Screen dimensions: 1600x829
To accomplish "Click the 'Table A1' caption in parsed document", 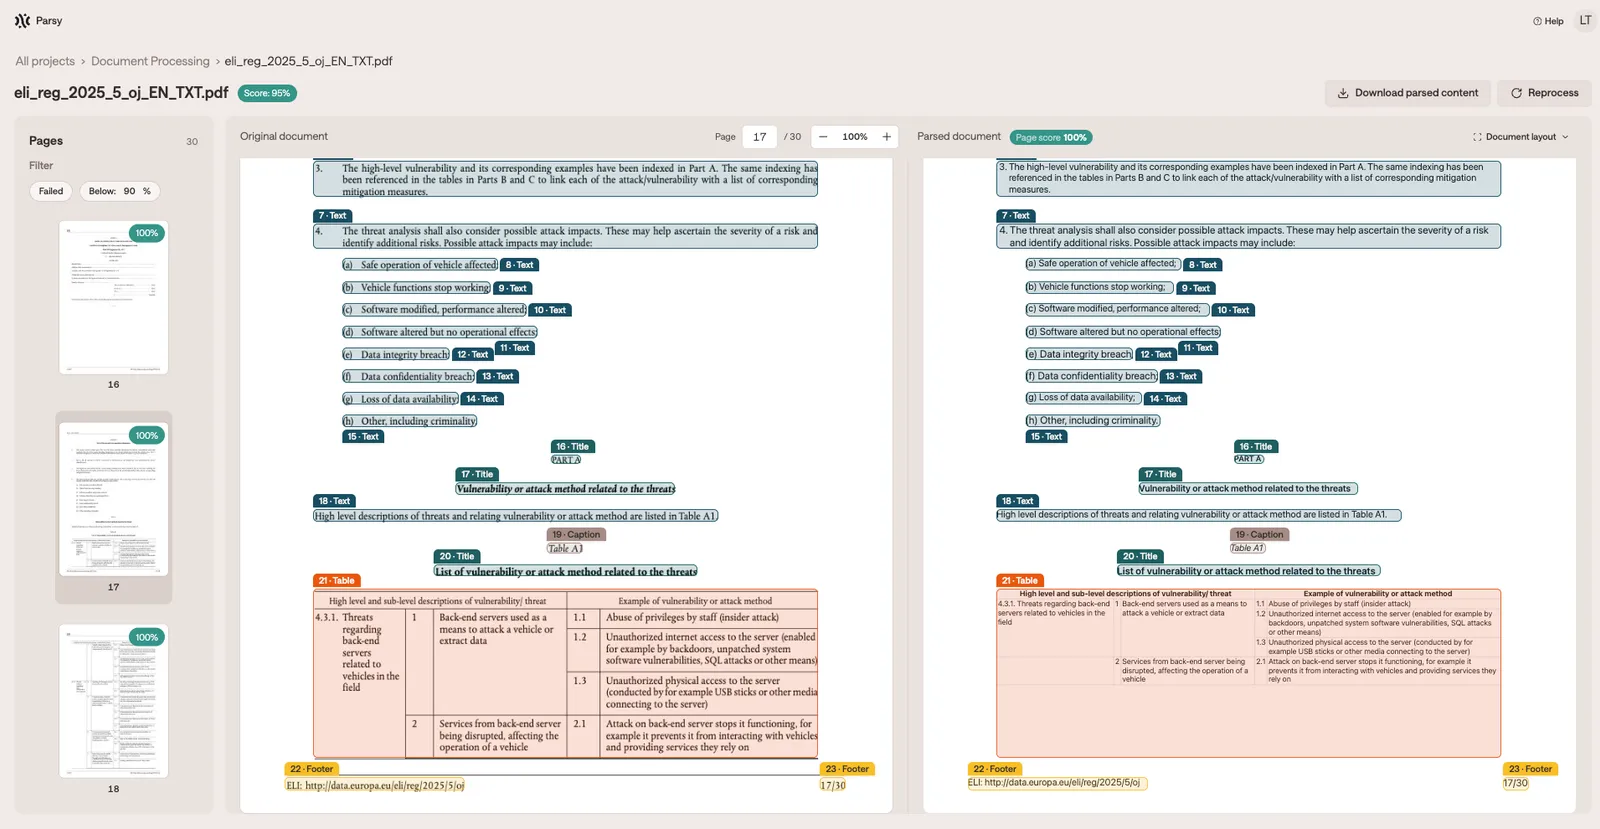I will pos(1248,548).
